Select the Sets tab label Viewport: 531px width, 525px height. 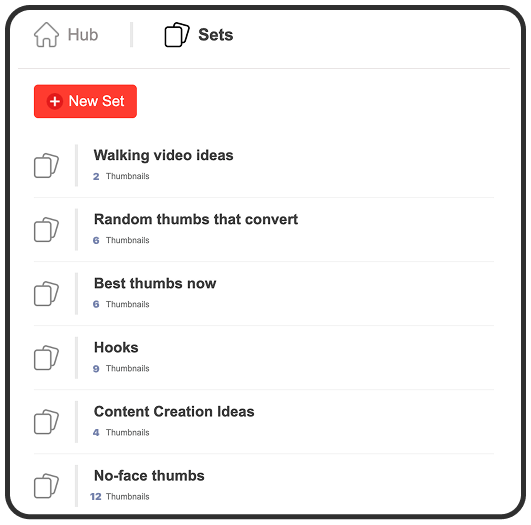point(216,35)
